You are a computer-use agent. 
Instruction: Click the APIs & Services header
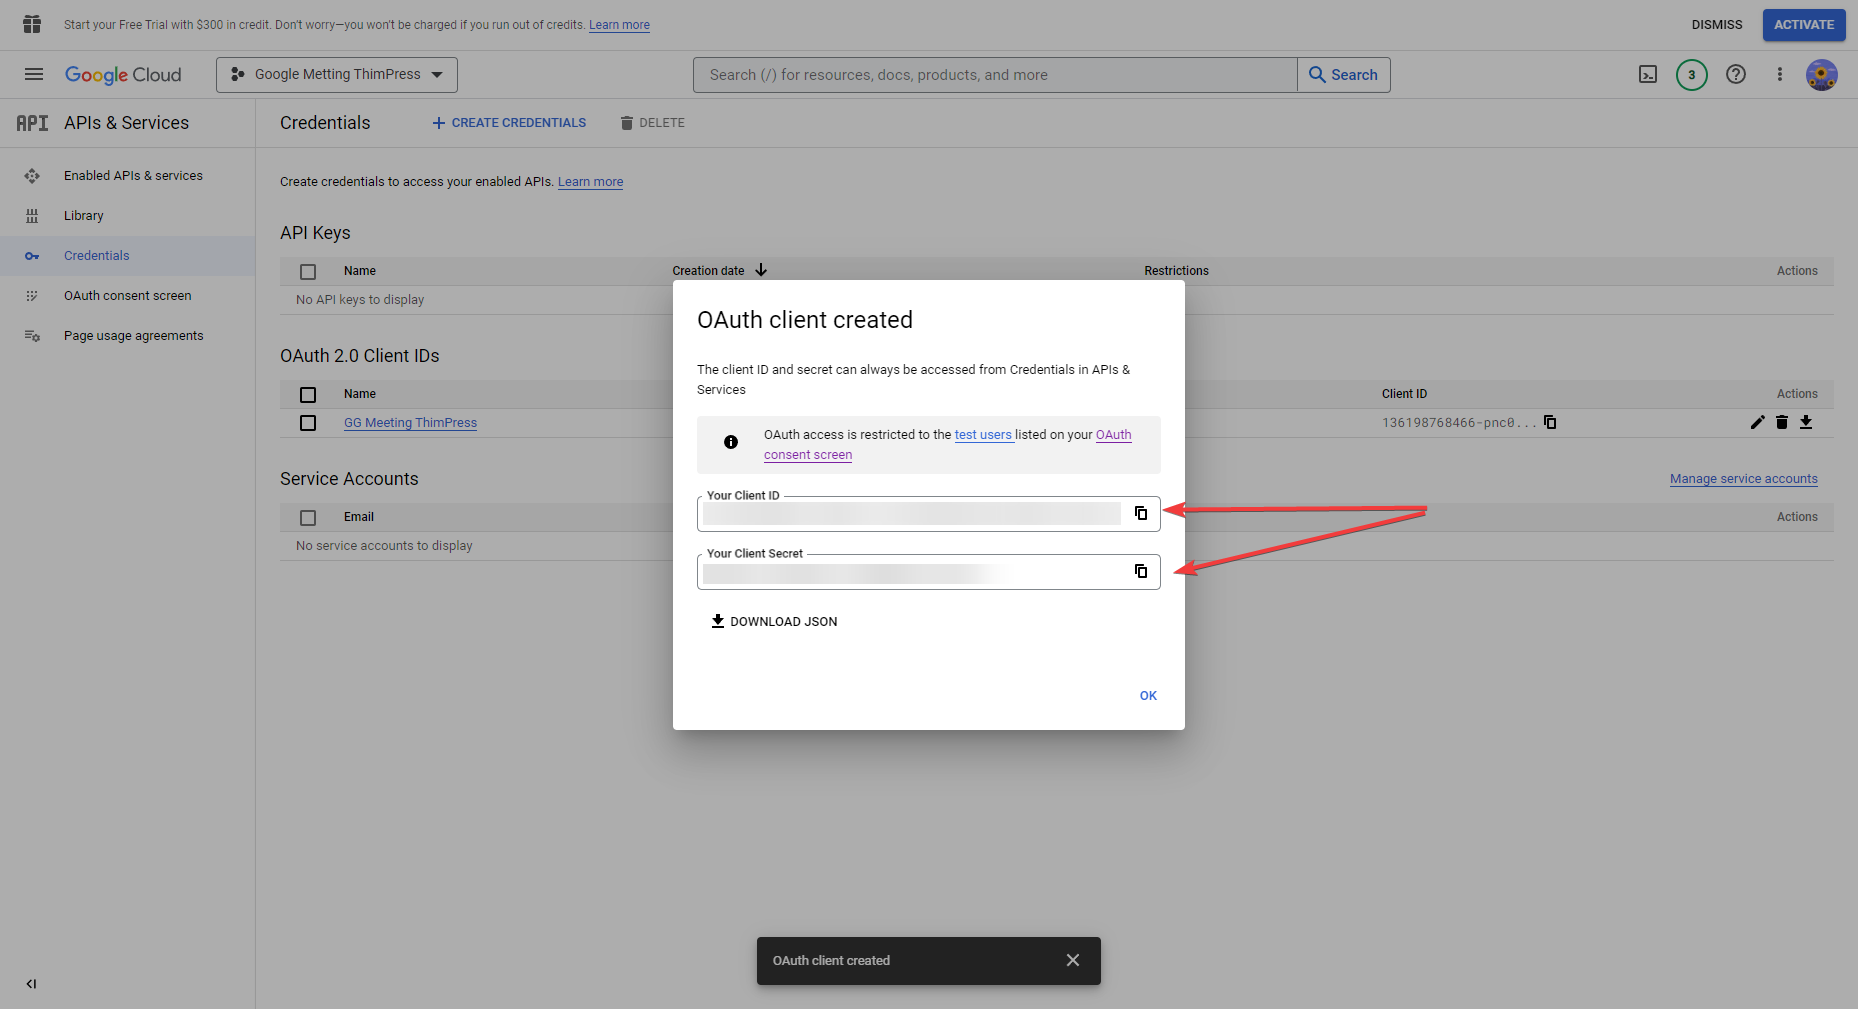click(126, 123)
